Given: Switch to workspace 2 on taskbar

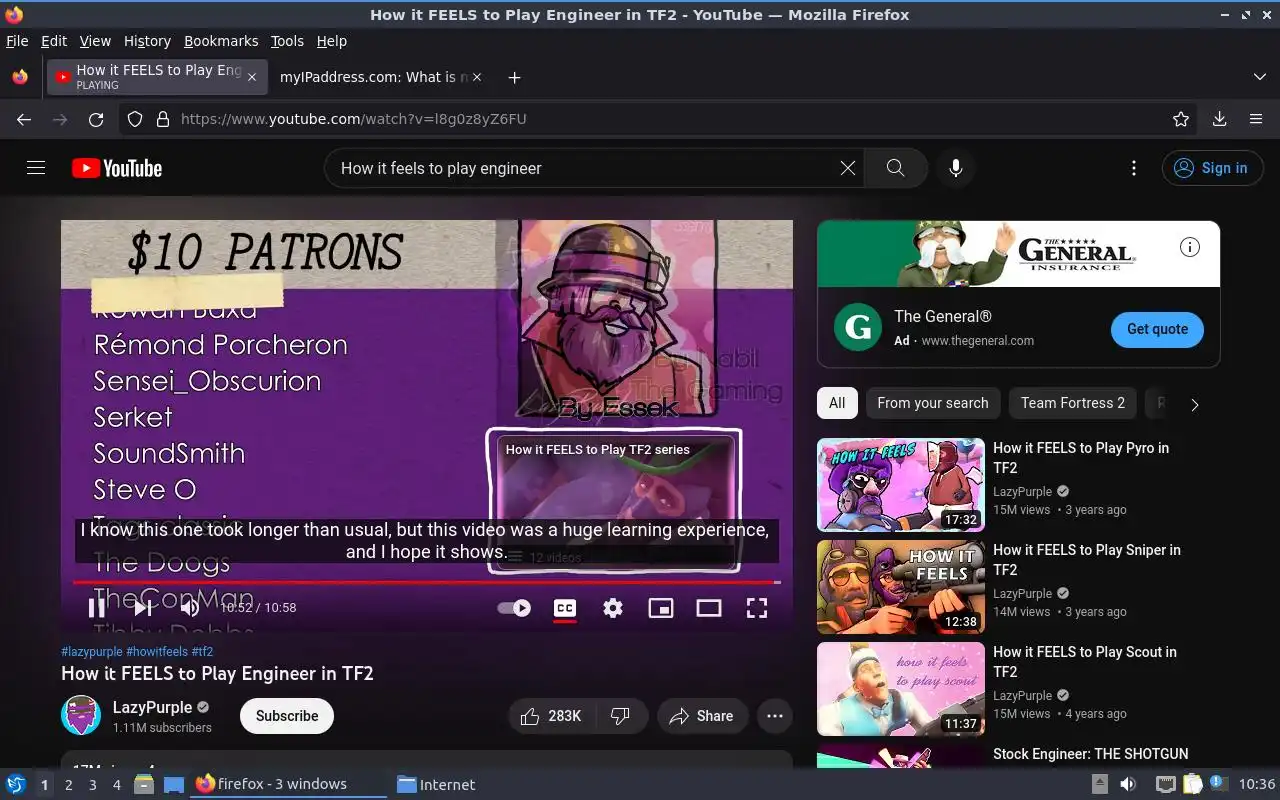Looking at the screenshot, I should 68,785.
